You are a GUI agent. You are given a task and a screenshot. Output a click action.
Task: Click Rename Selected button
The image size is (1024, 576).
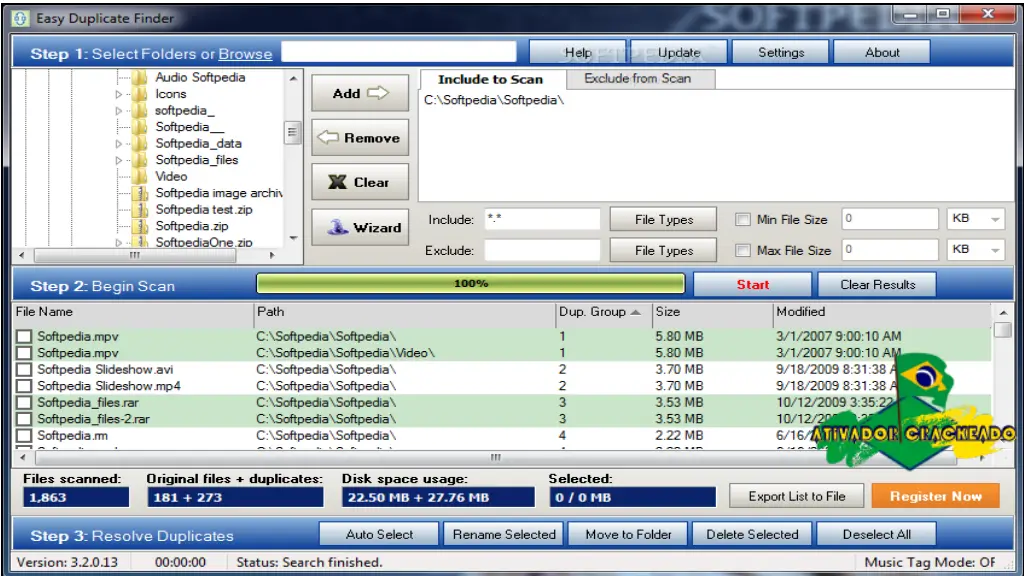(x=504, y=534)
